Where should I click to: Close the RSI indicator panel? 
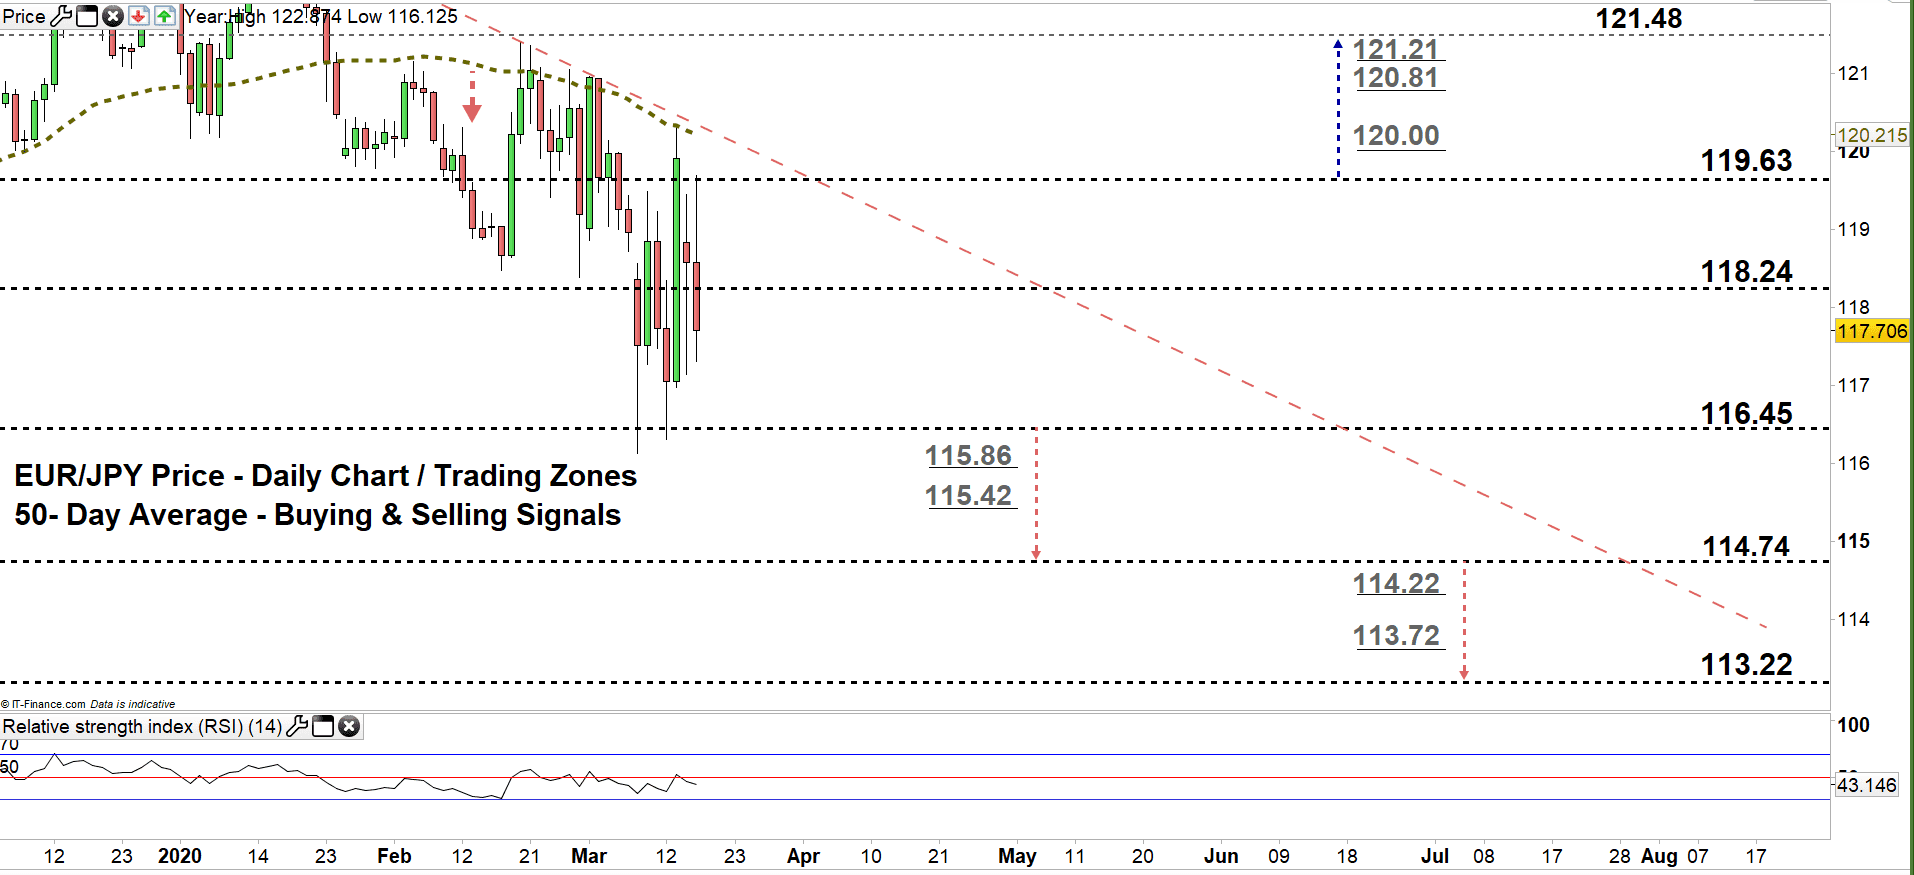coord(349,726)
